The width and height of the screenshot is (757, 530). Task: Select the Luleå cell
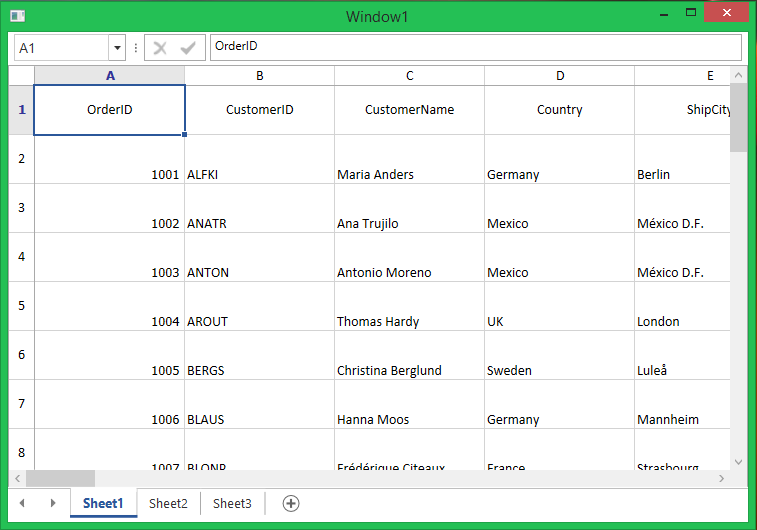(x=683, y=355)
